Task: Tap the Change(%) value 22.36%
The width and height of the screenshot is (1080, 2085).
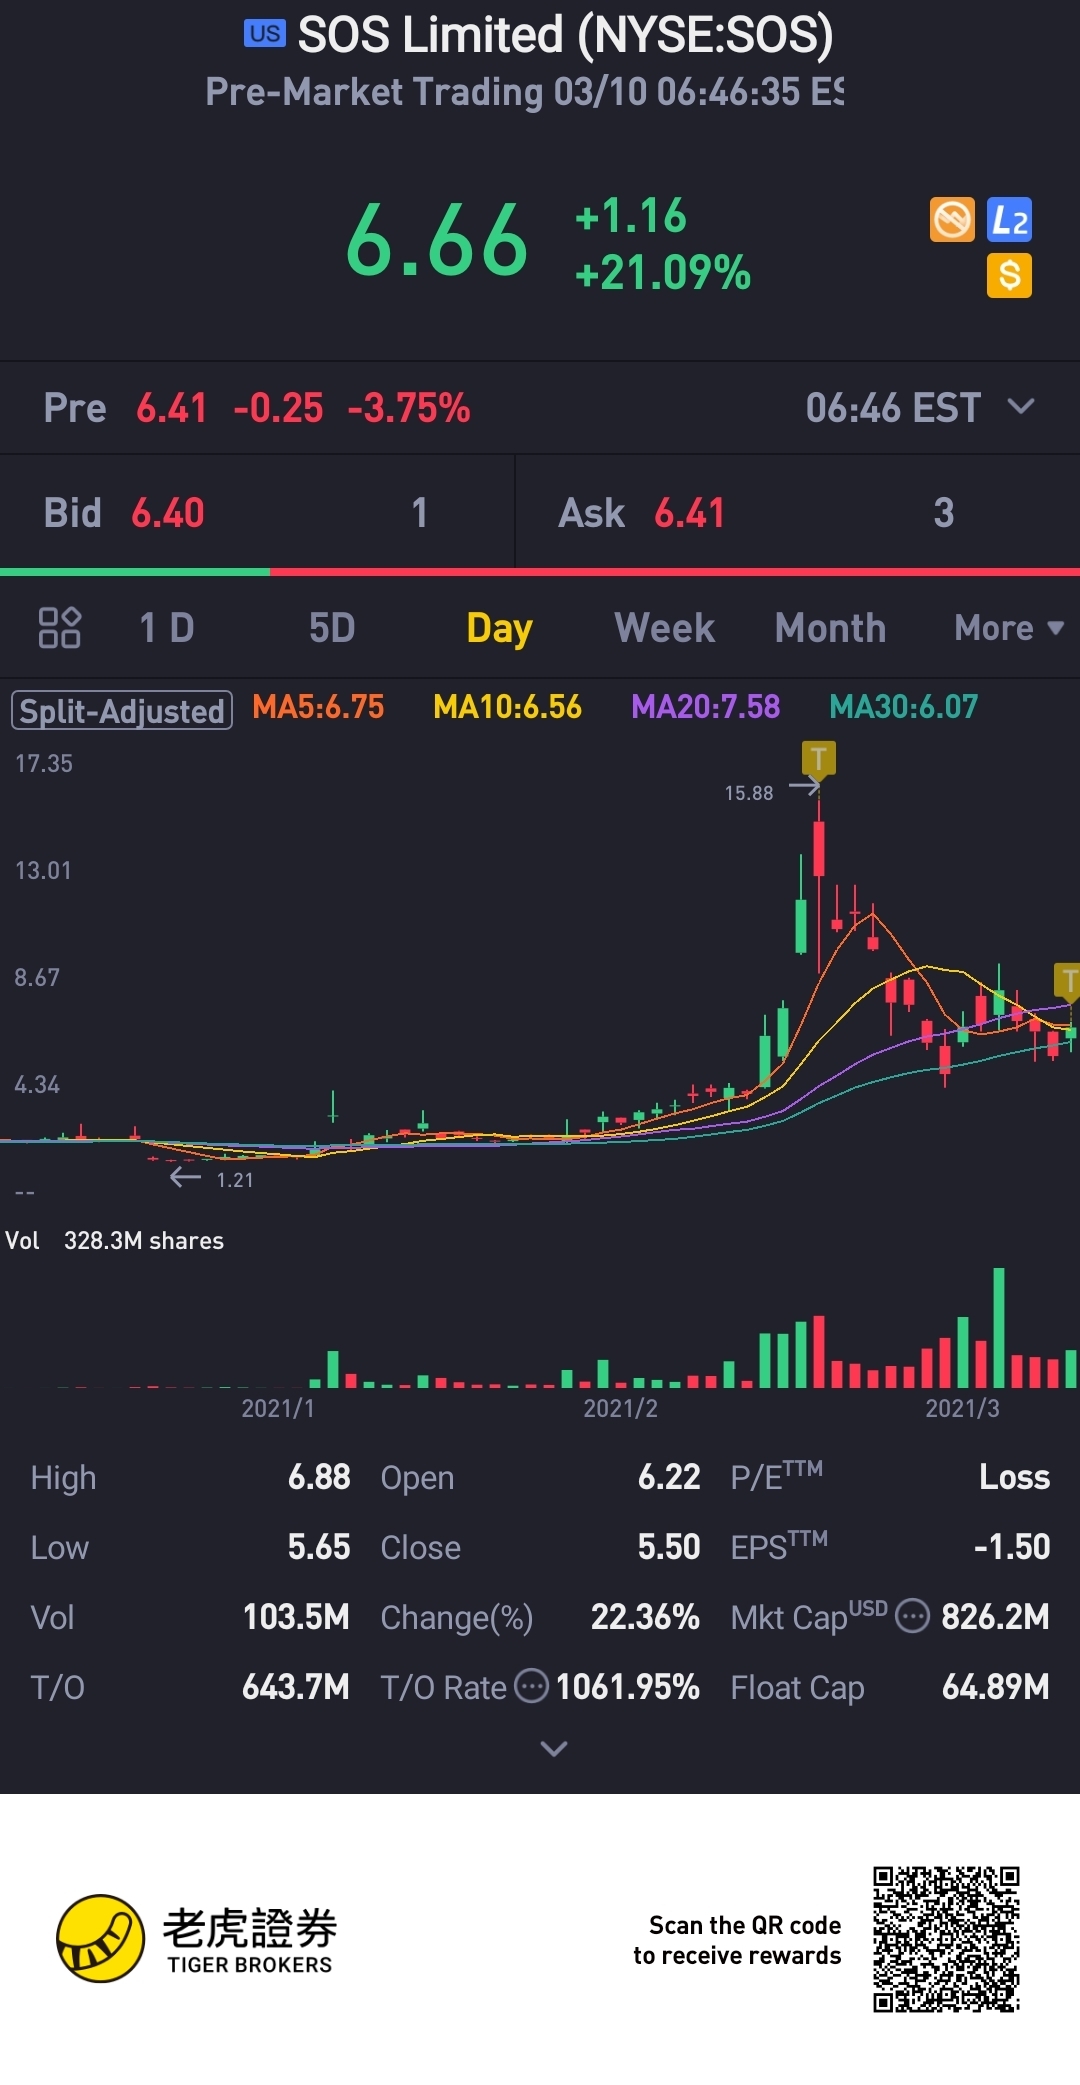Action: (x=645, y=1617)
